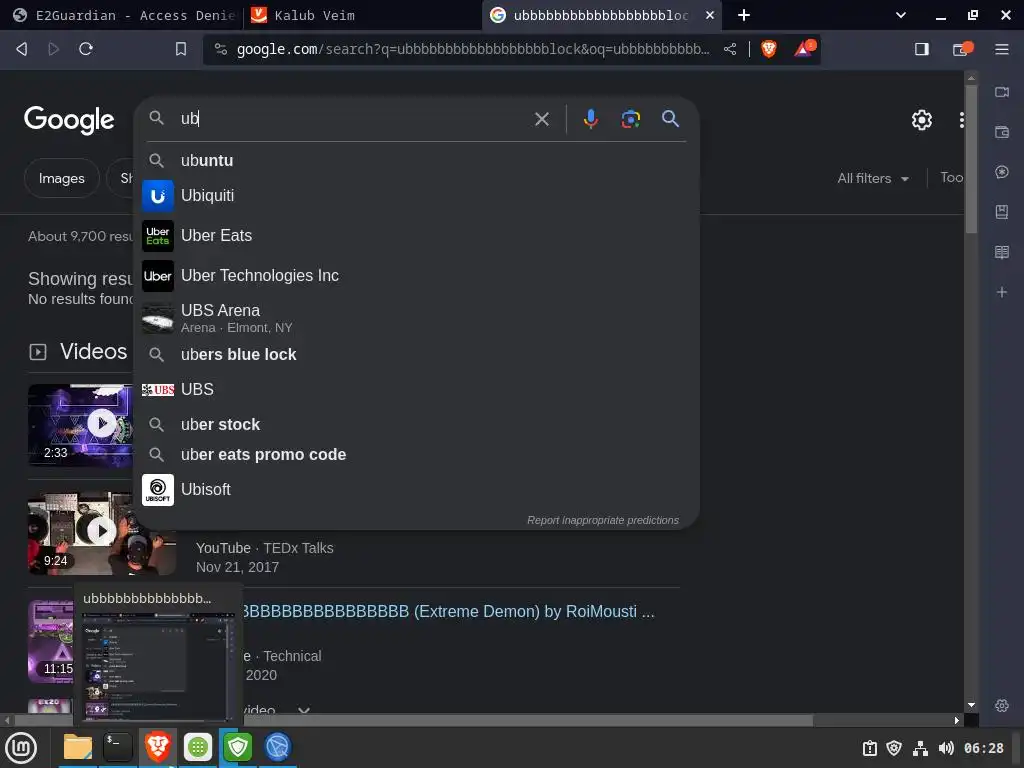Open sidebar bookmarks panel icon

[x=1002, y=212]
